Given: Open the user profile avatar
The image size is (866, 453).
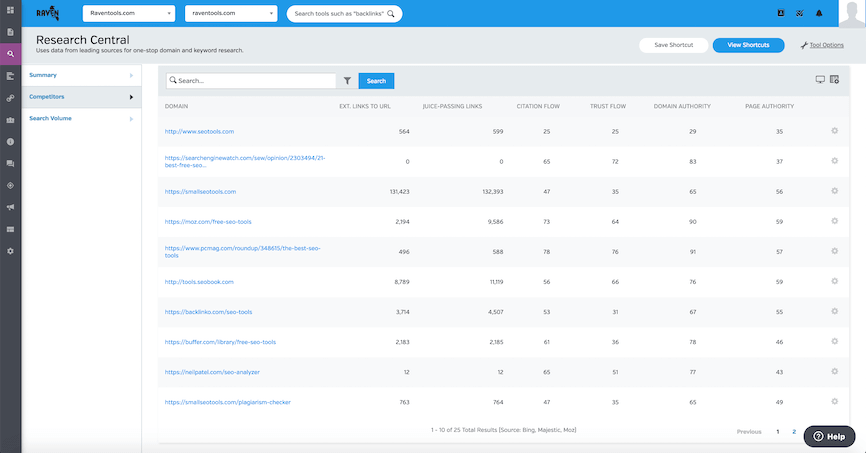Looking at the screenshot, I should [x=852, y=13].
